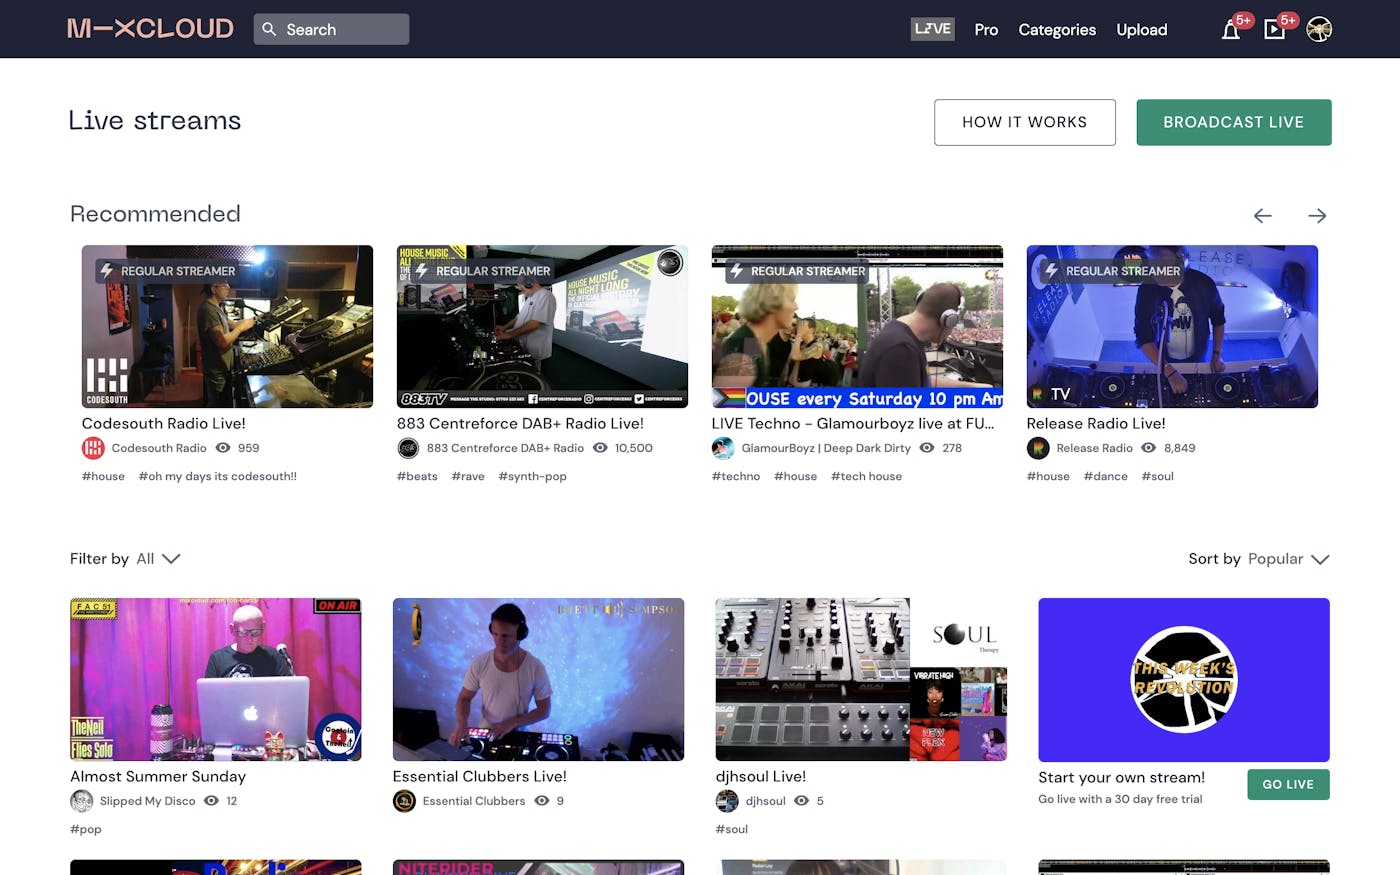
Task: Click the #rave tag
Action: pos(468,476)
